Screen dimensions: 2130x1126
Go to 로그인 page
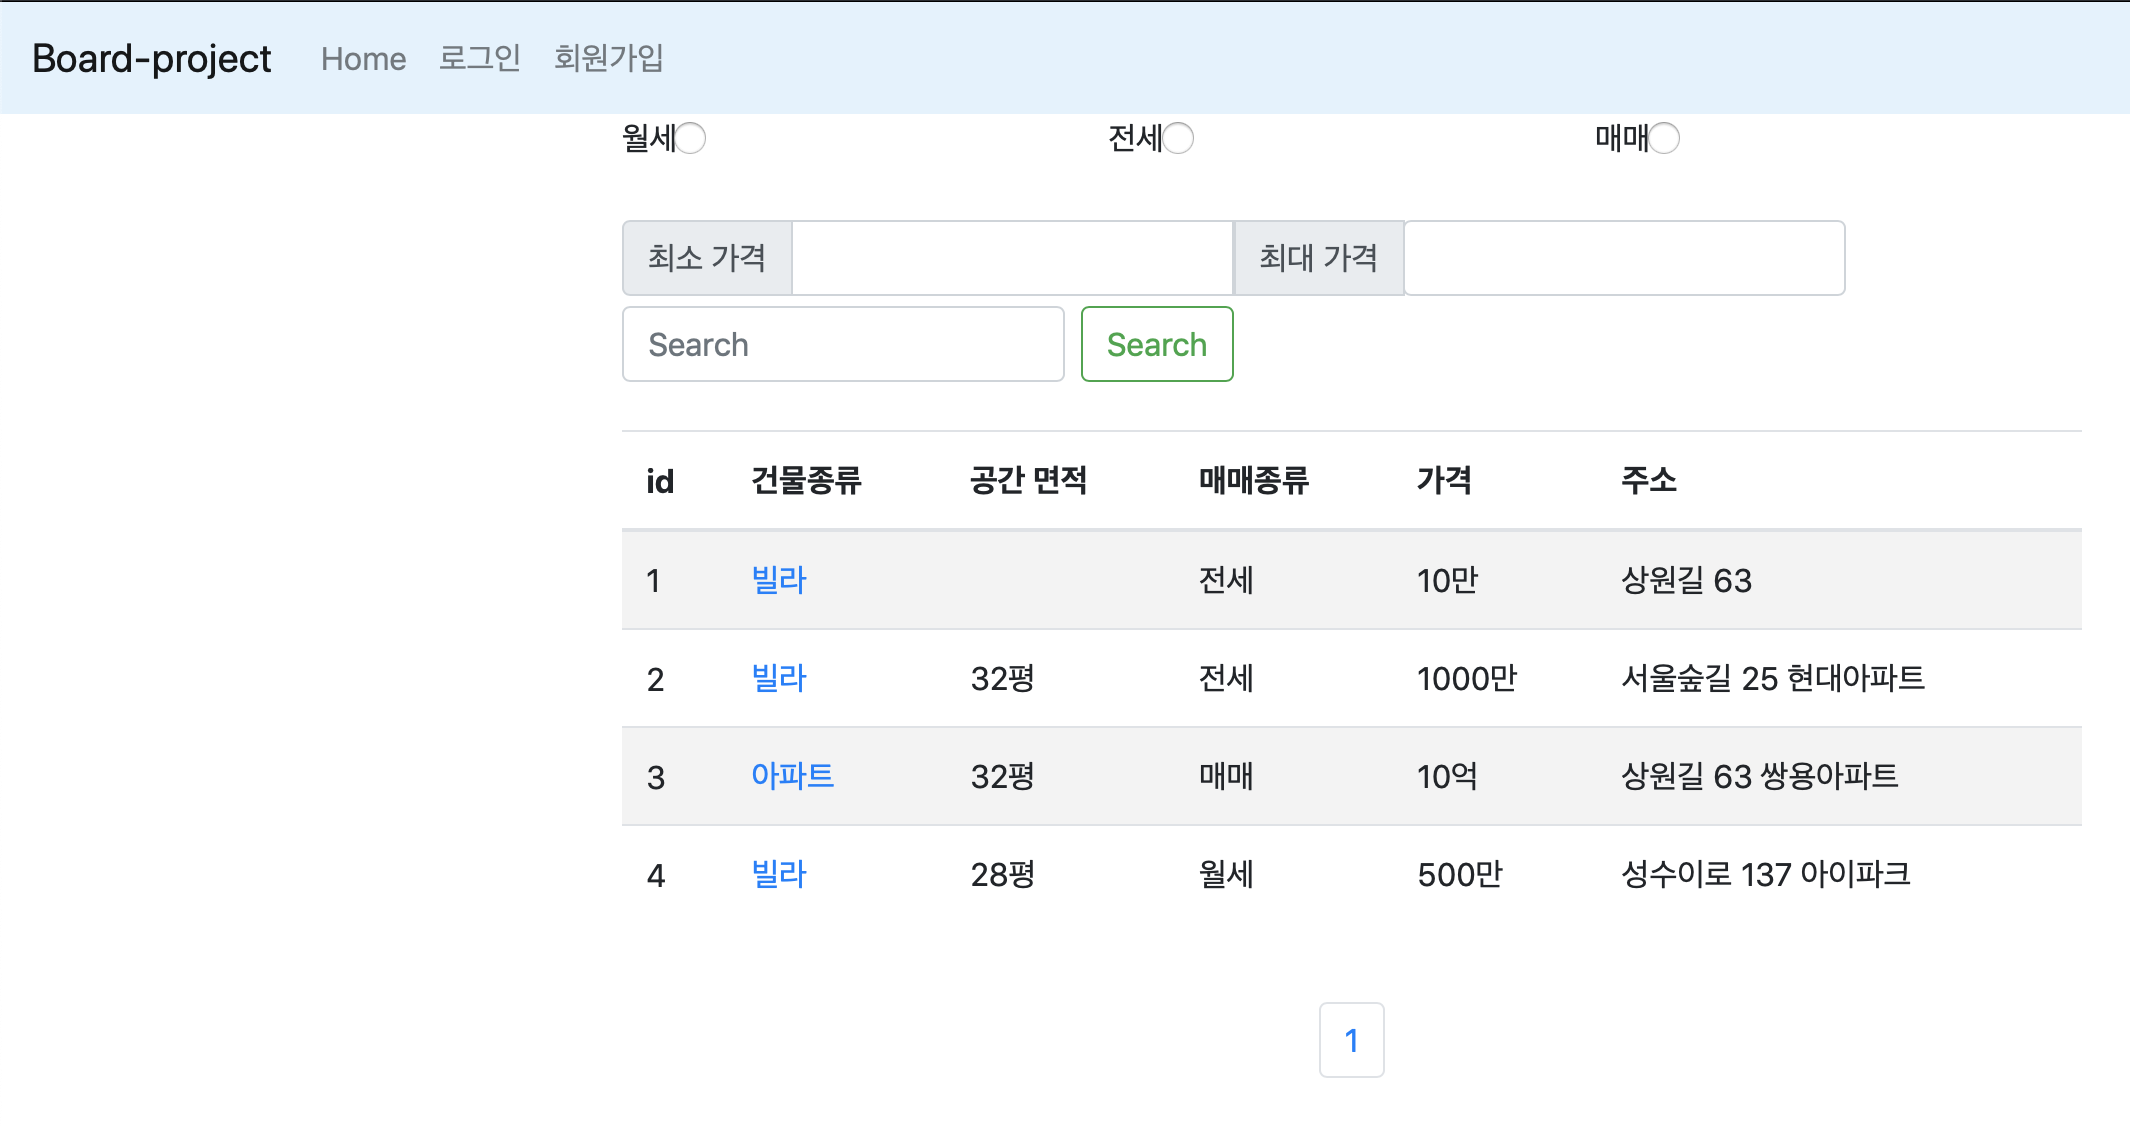click(x=480, y=58)
